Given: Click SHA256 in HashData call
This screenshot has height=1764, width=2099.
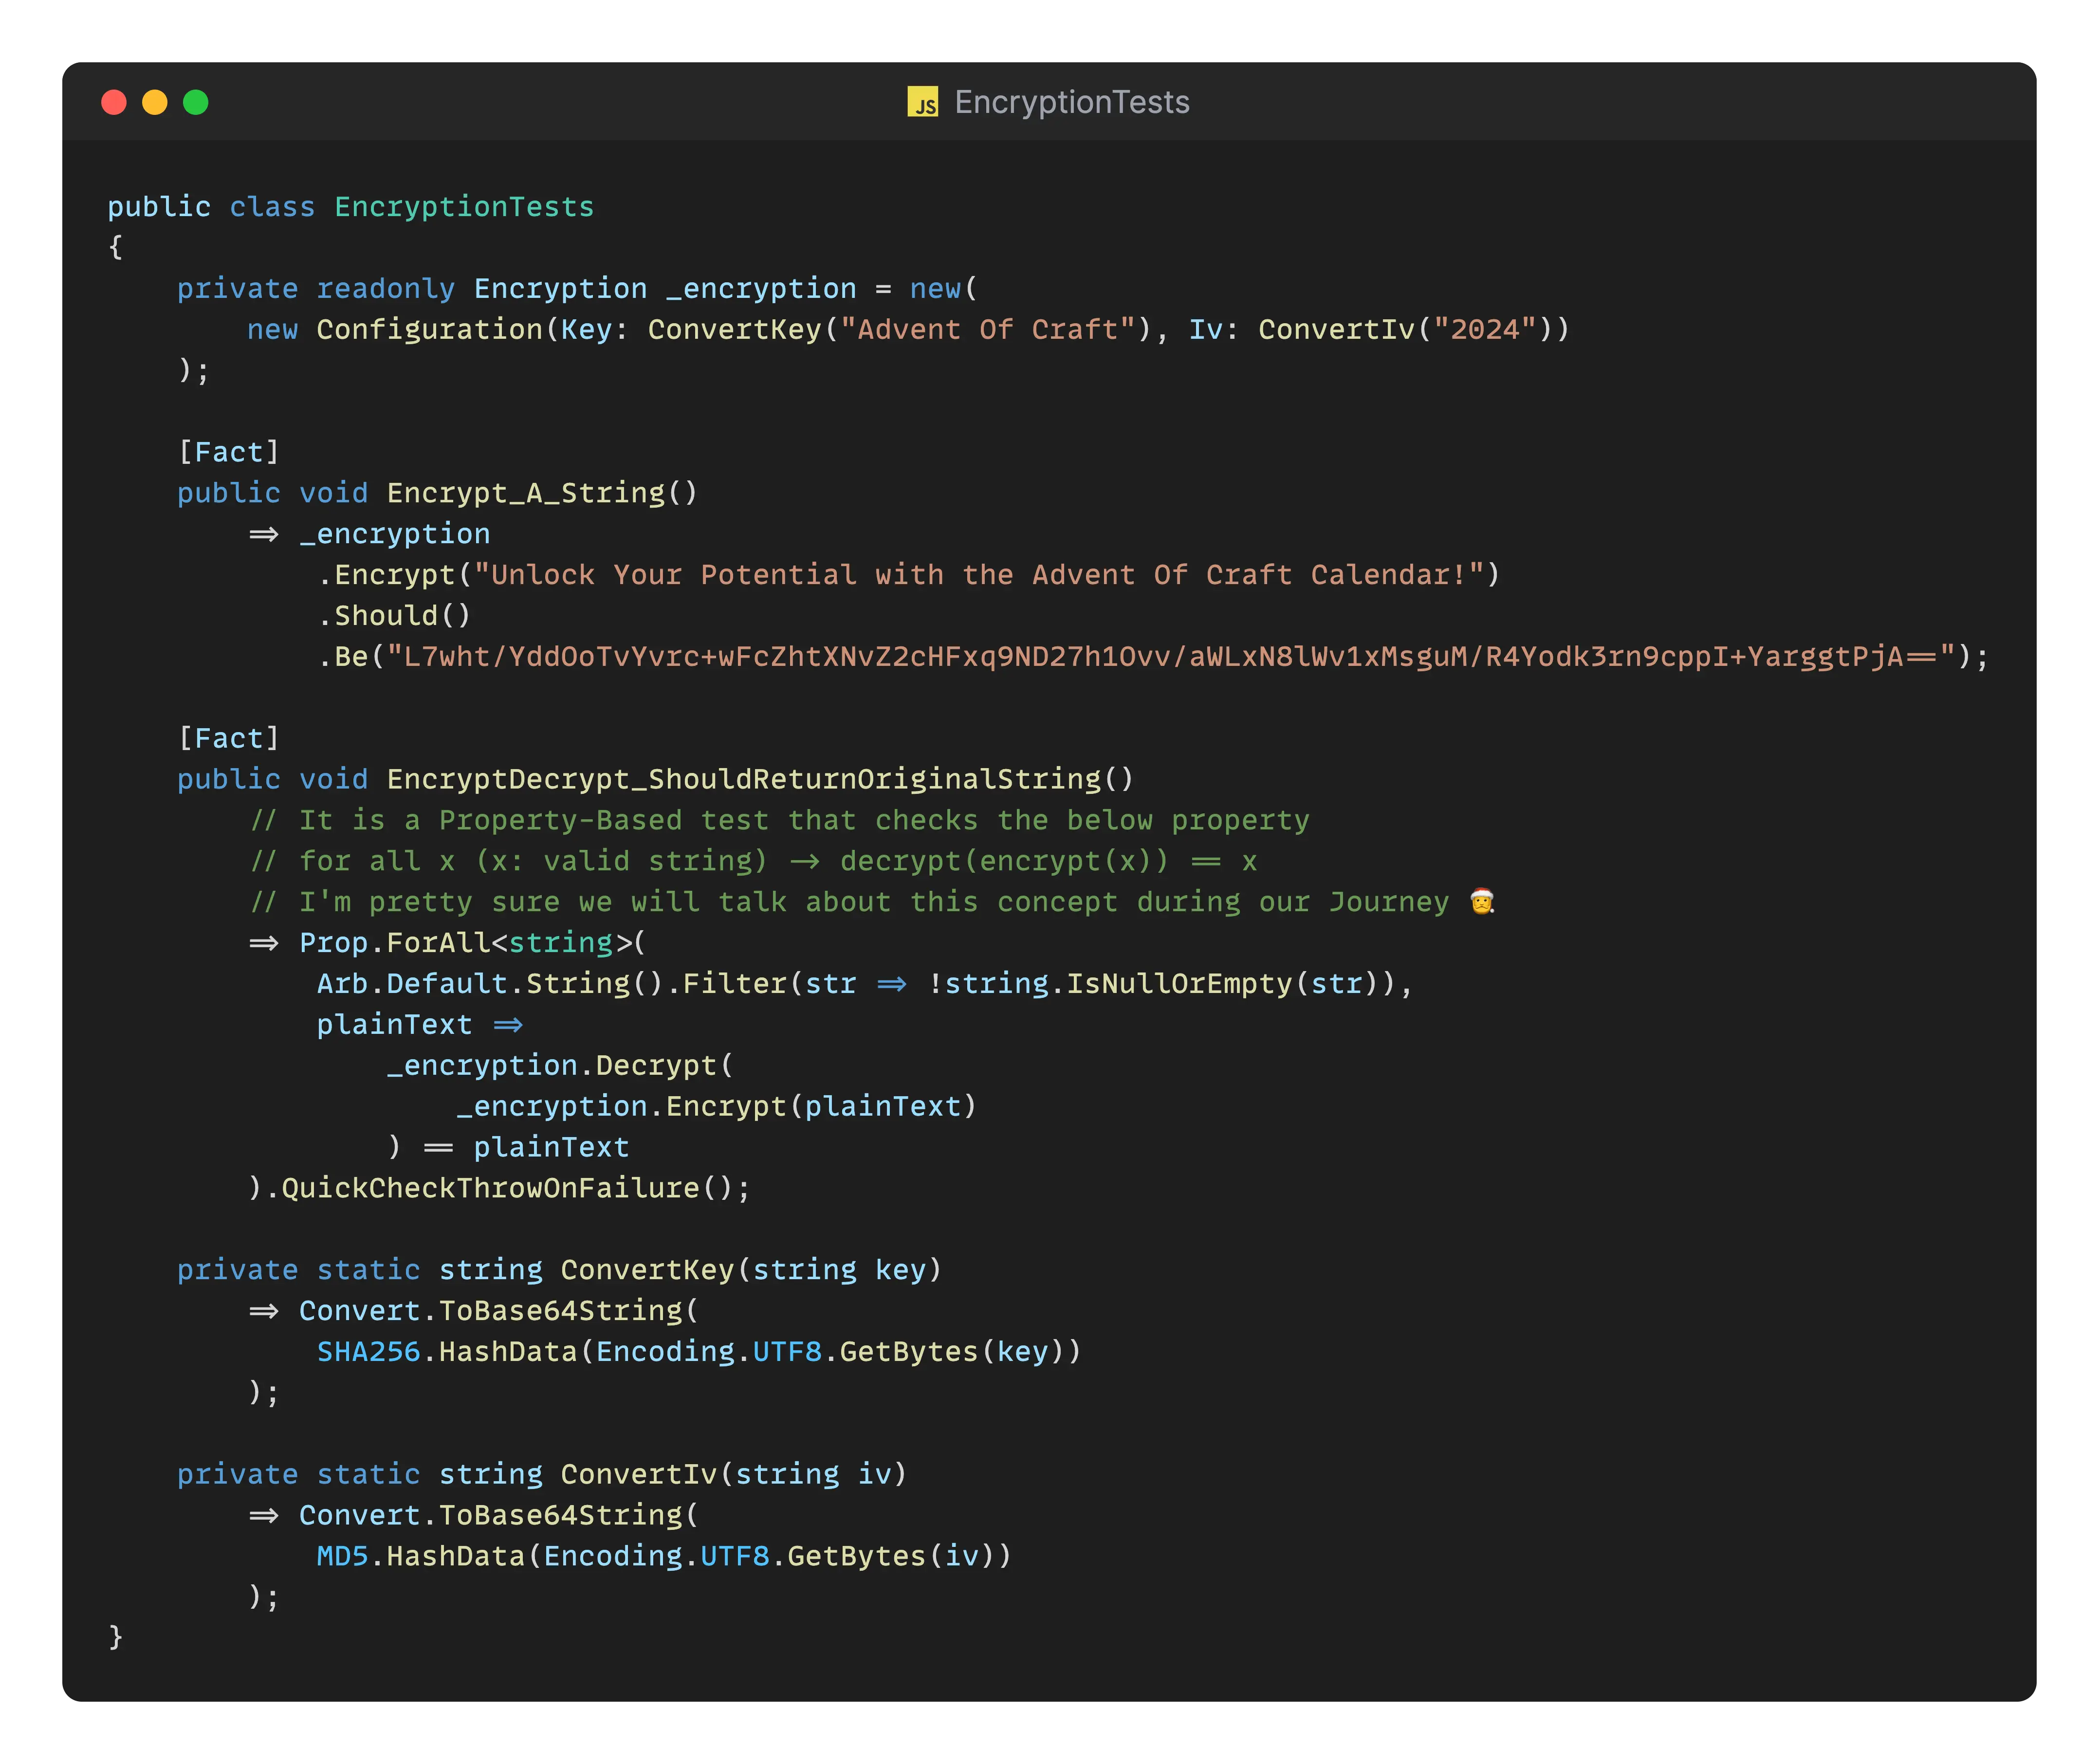Looking at the screenshot, I should 369,1352.
